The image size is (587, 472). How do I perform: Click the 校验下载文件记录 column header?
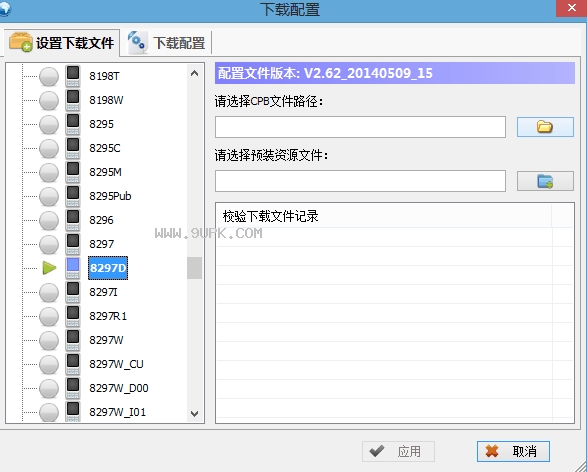(384, 216)
